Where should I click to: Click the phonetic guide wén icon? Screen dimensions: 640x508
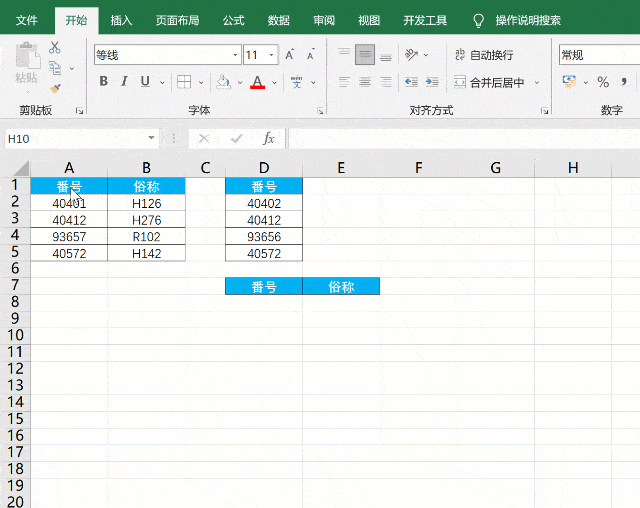tap(297, 82)
